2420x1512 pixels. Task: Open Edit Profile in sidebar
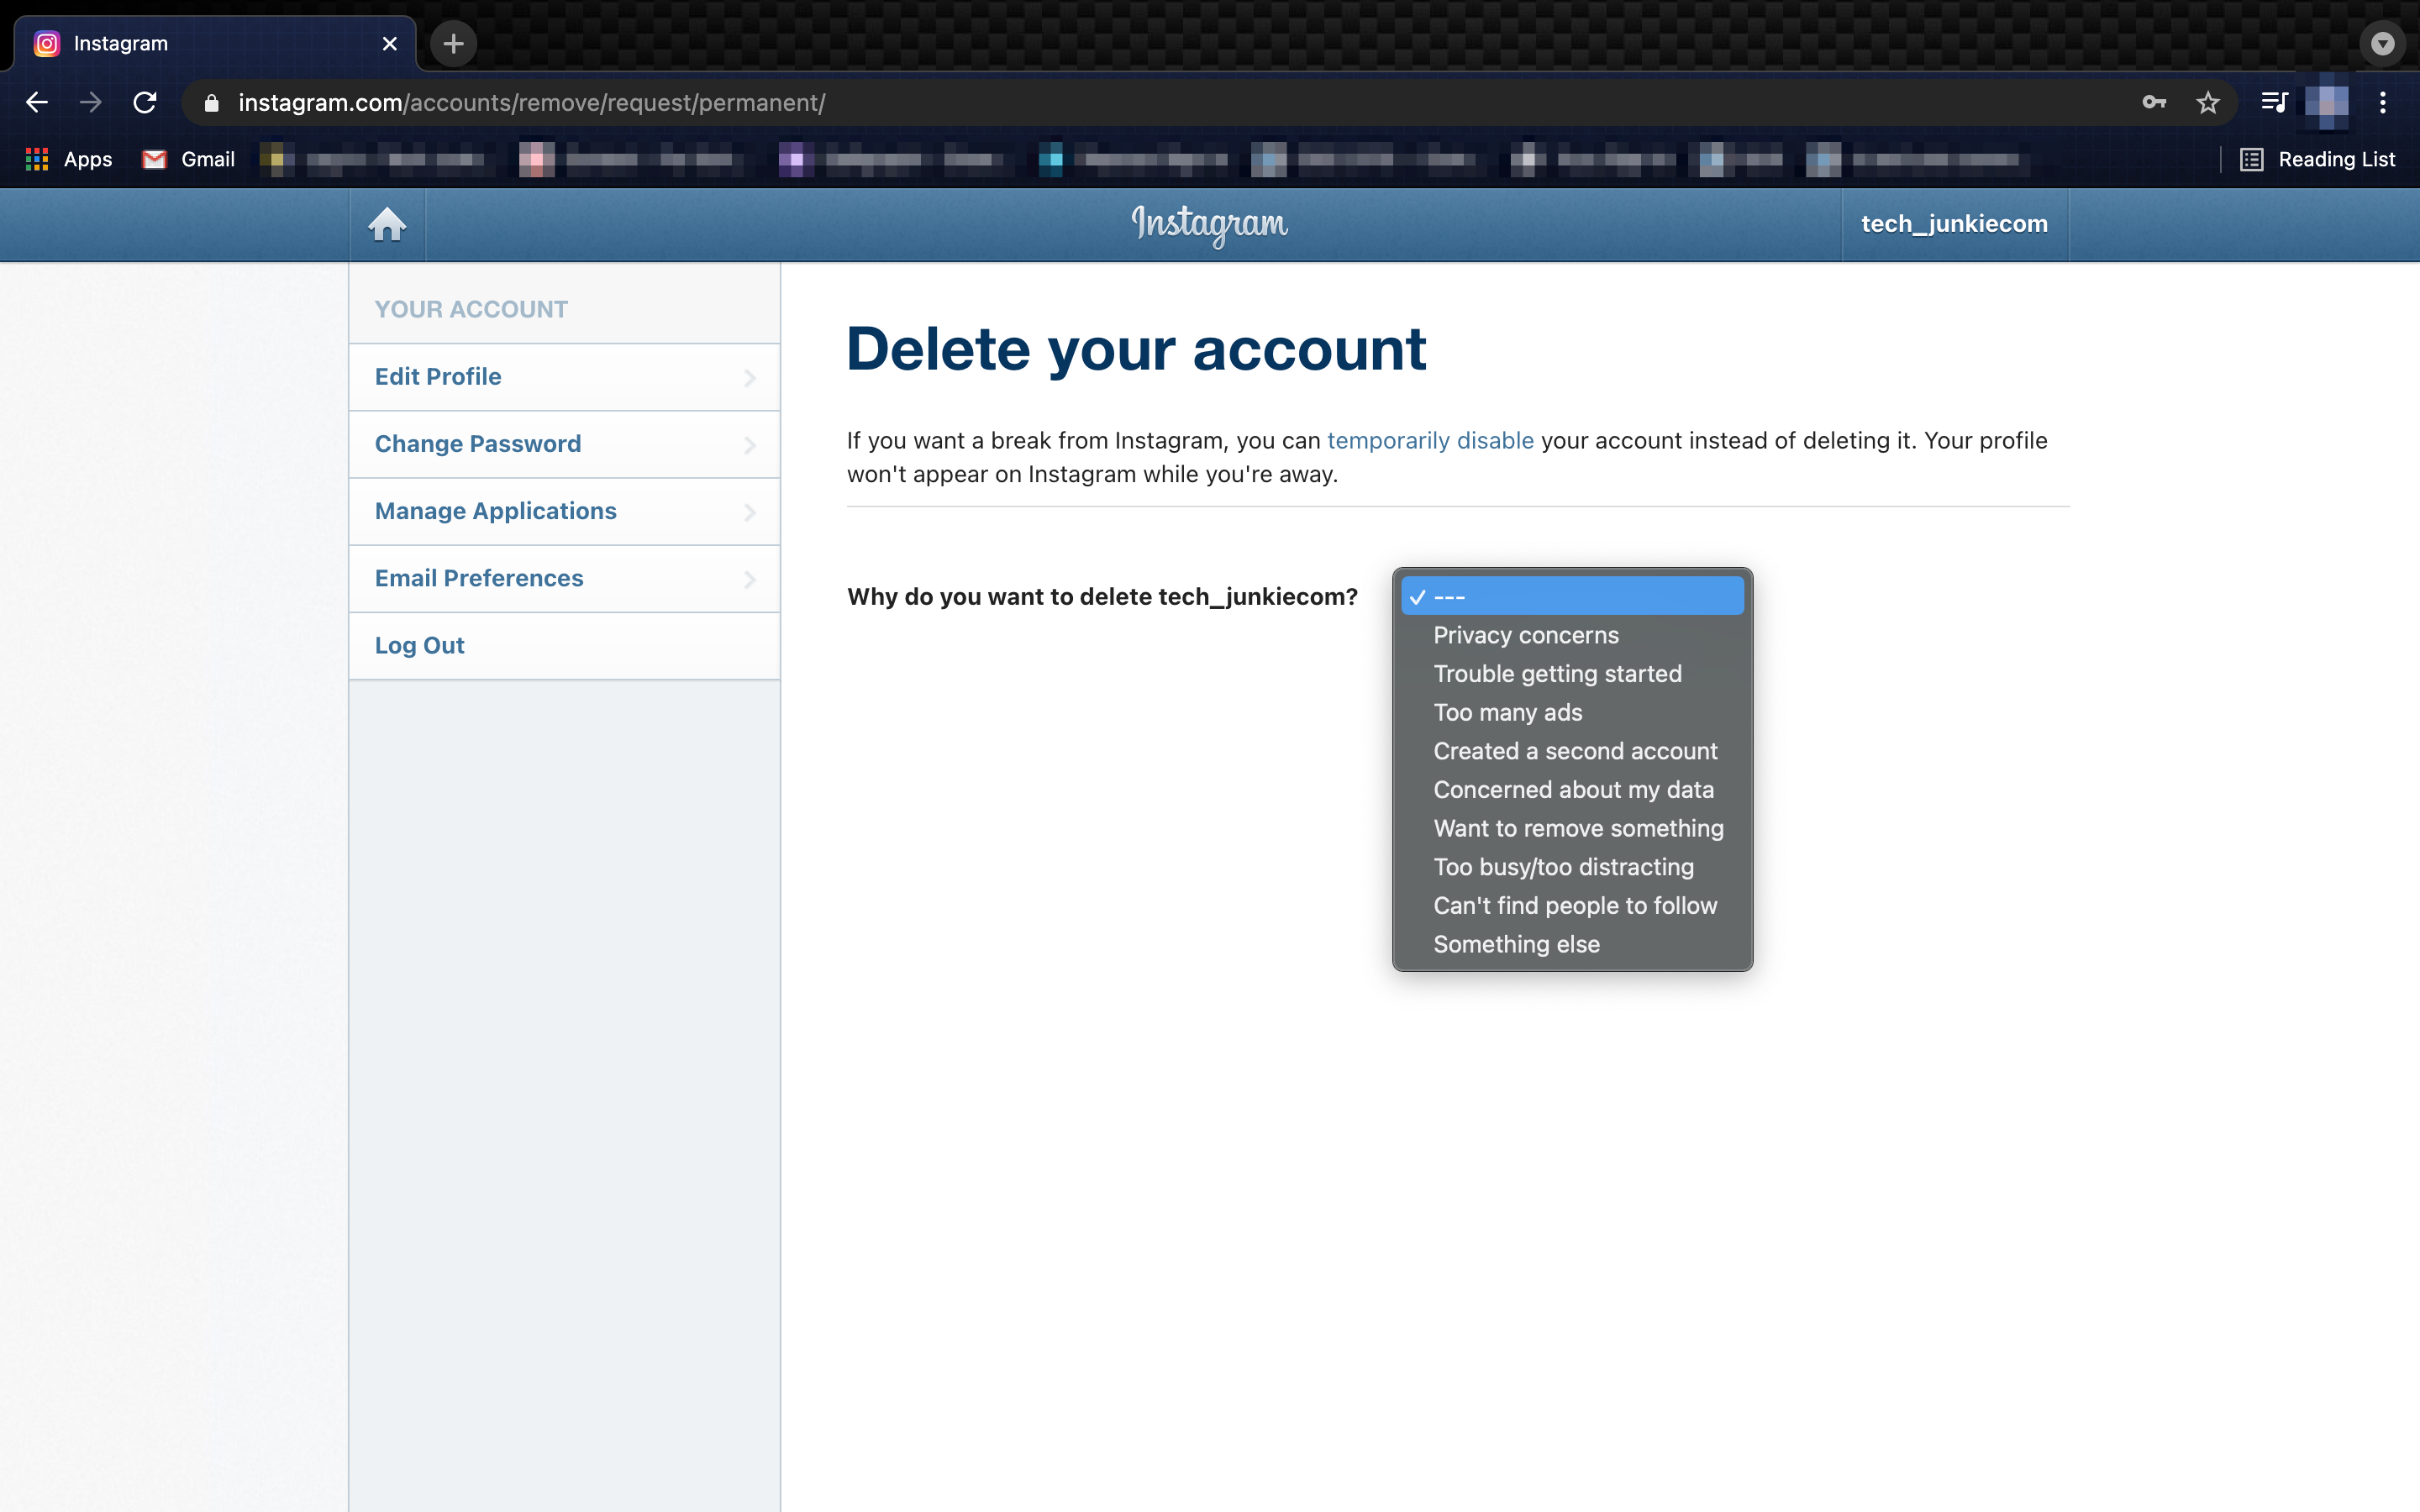pyautogui.click(x=564, y=377)
